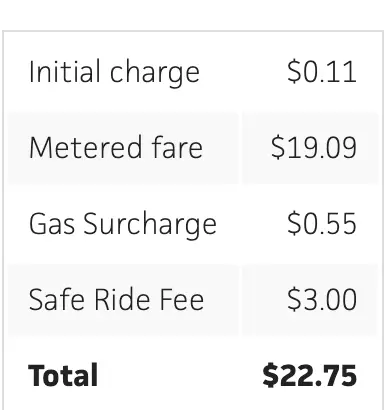Click the word 'Safe' in Safe Ride Fee

(58, 299)
